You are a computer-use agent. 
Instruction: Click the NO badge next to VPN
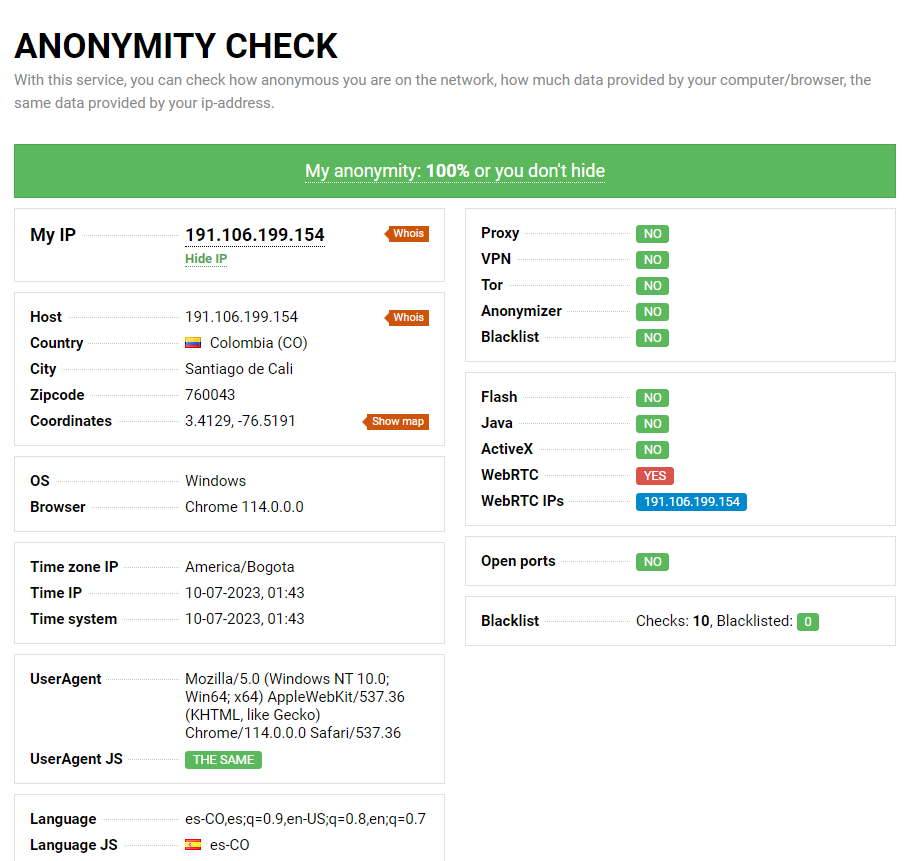pos(652,260)
